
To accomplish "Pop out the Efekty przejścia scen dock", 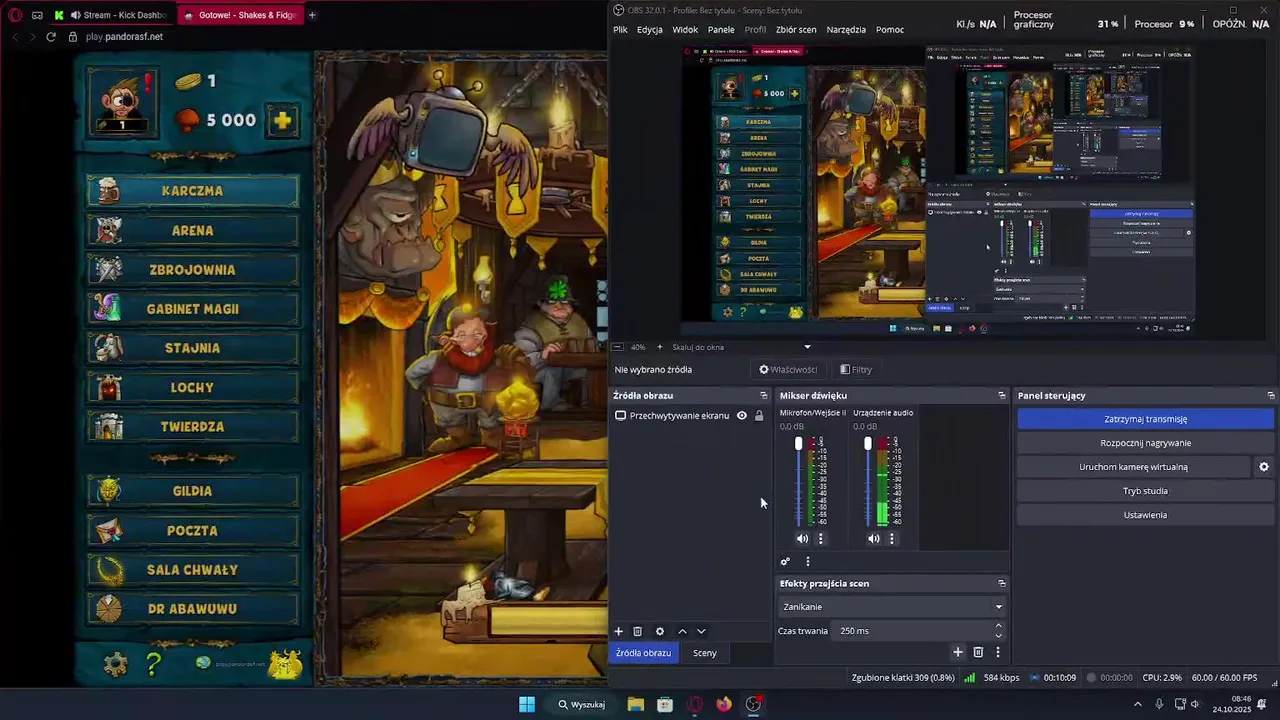I will point(1002,584).
